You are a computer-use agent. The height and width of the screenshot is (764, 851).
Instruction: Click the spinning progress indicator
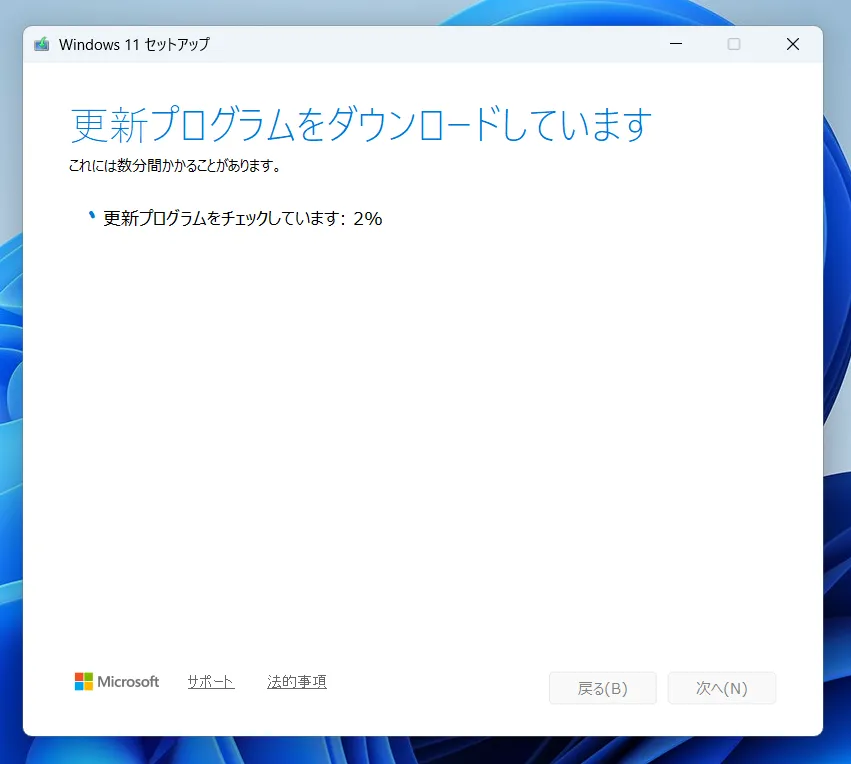(92, 216)
